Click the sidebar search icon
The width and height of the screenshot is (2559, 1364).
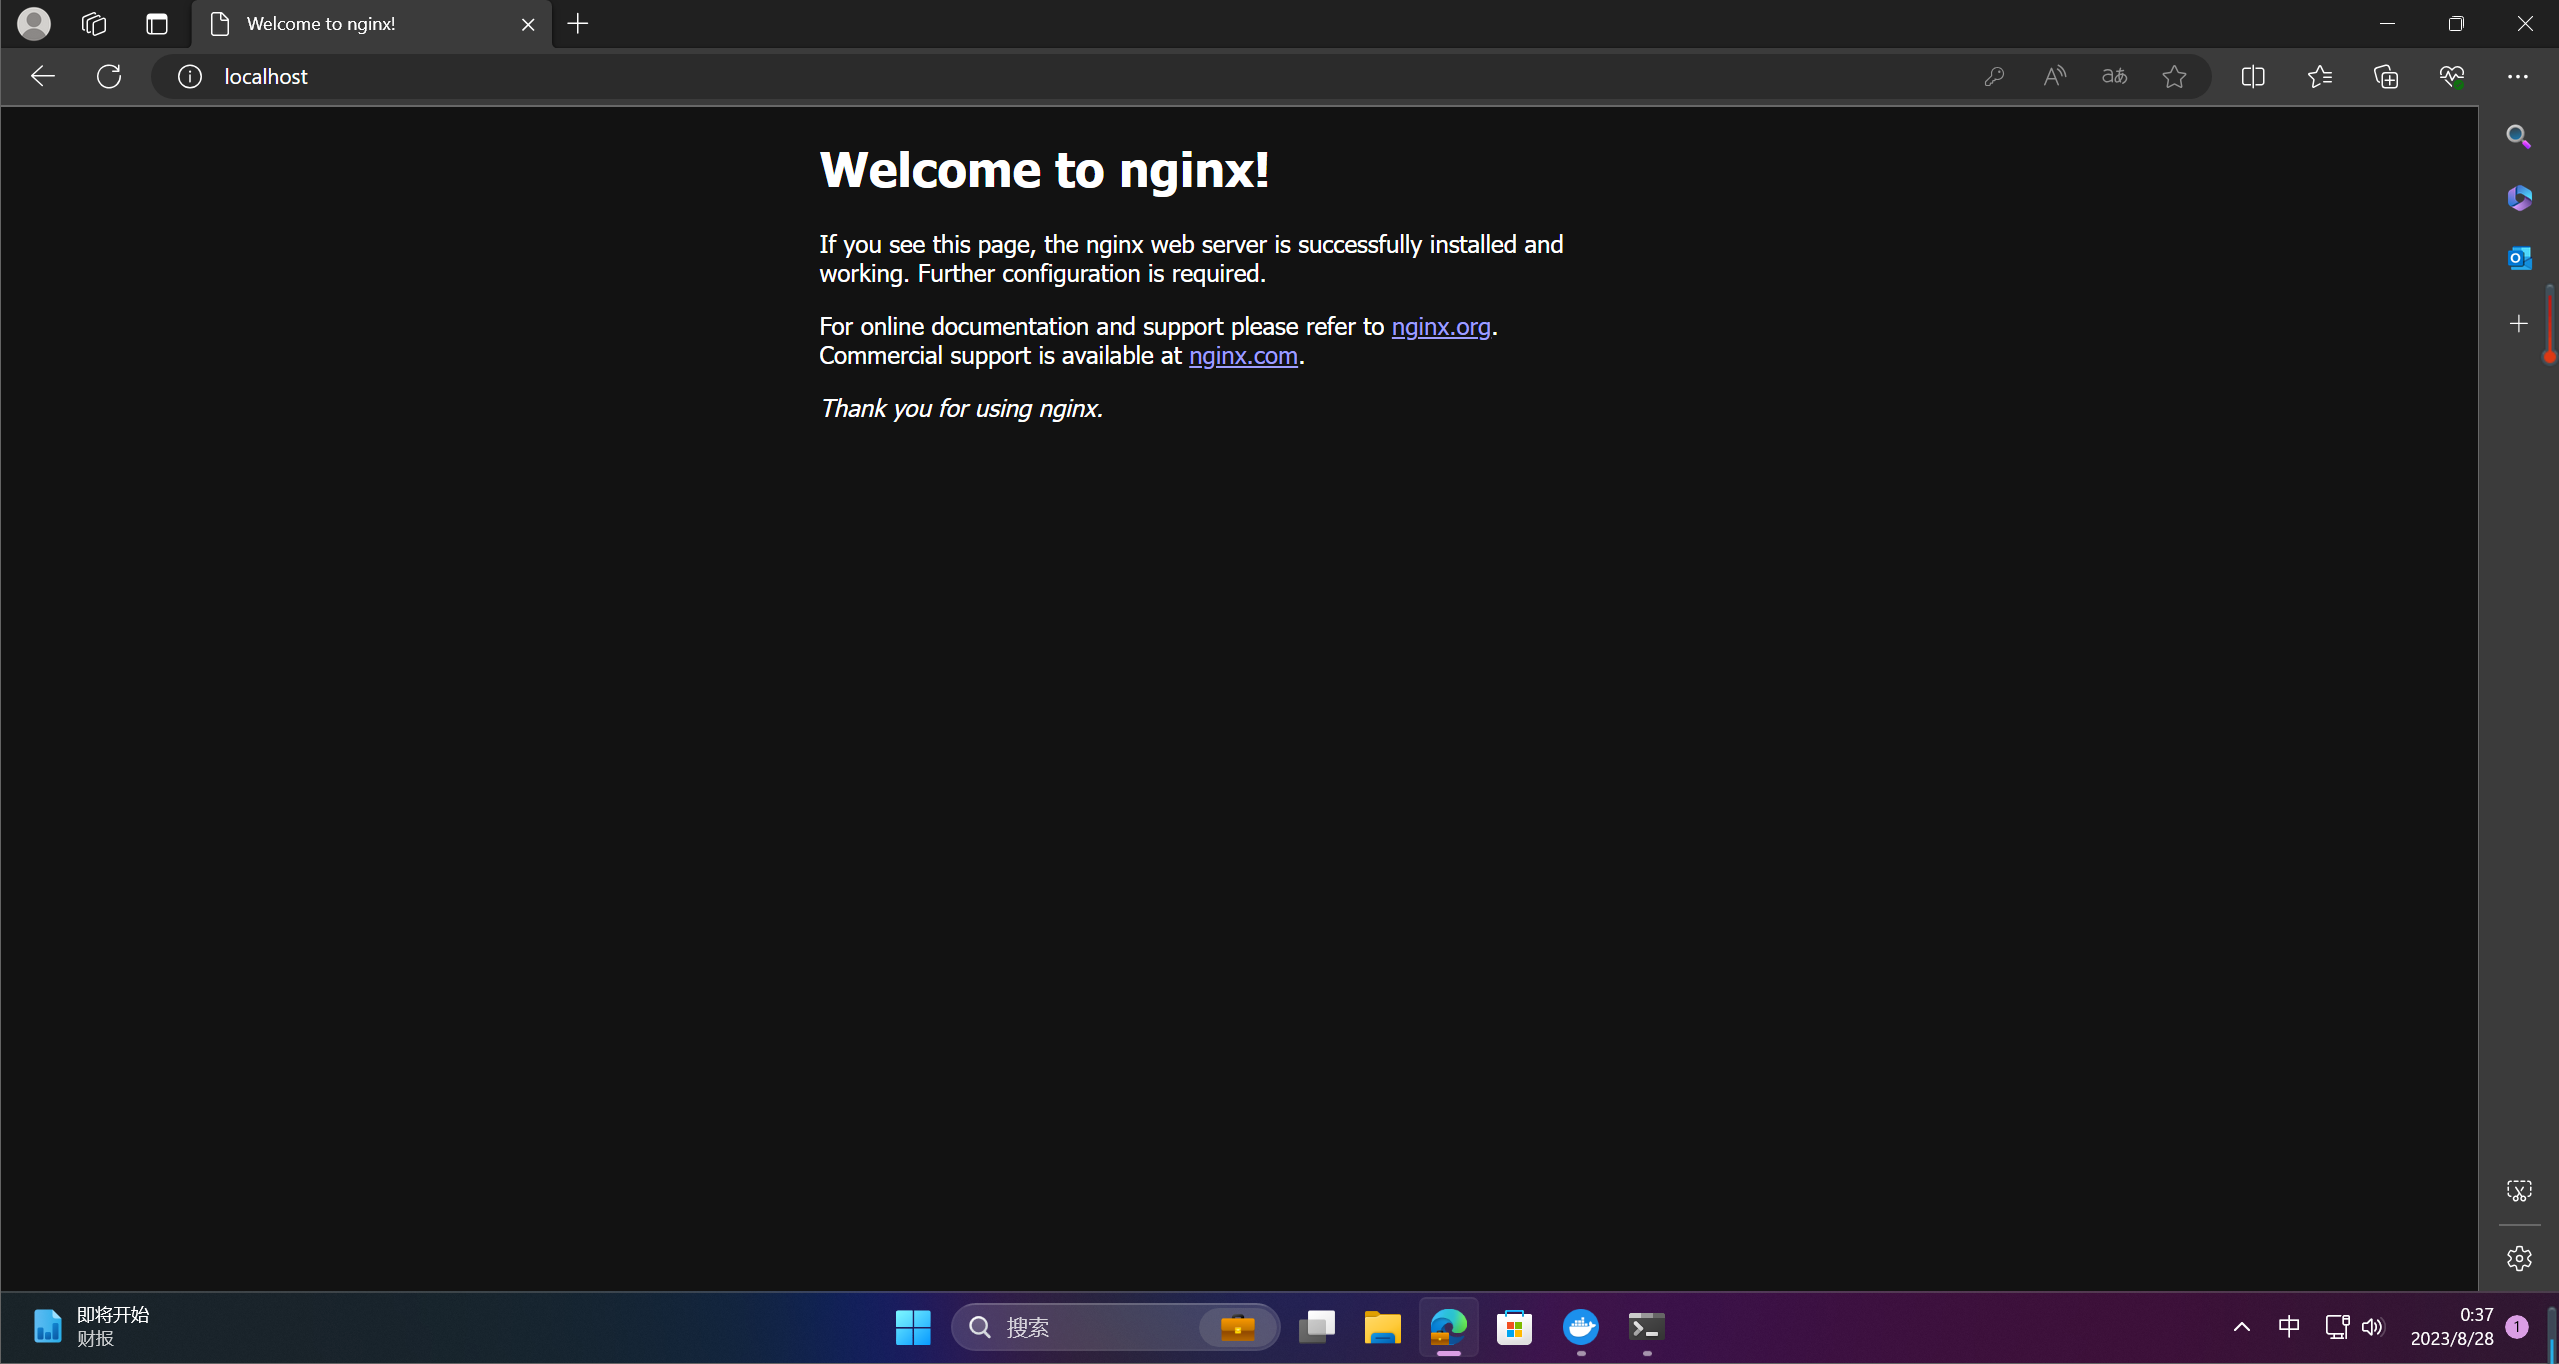coord(2519,136)
